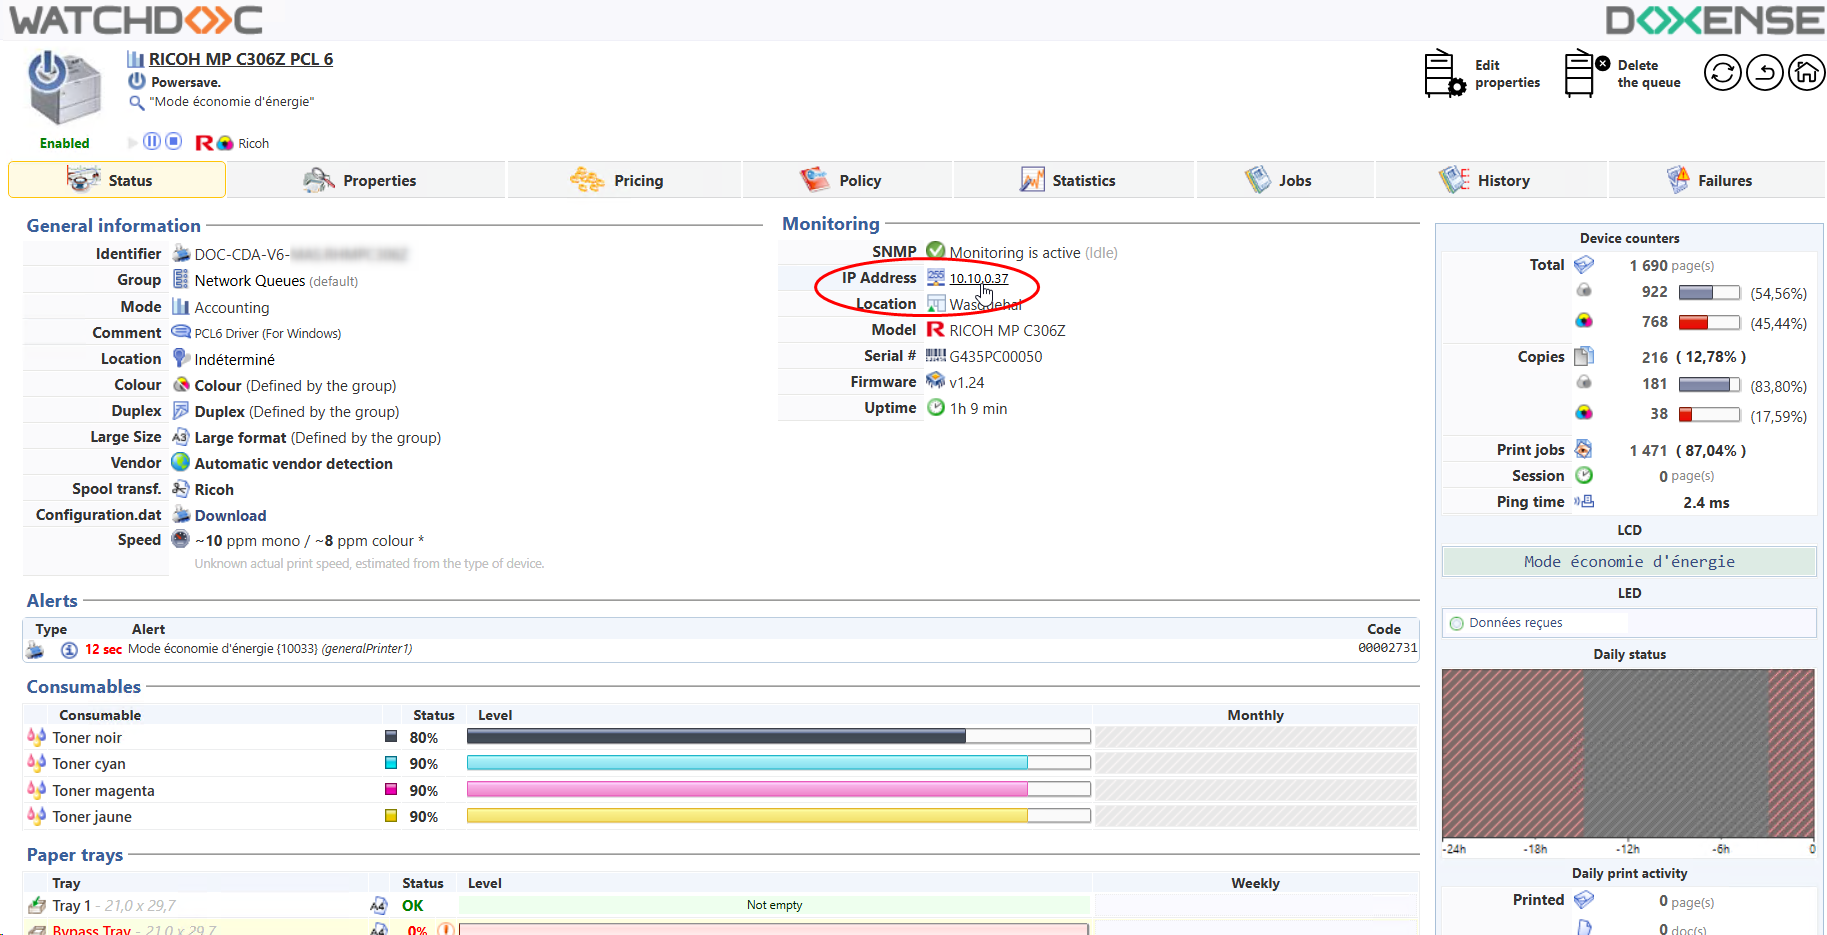Go to the Policy tab
This screenshot has width=1827, height=935.
847,180
